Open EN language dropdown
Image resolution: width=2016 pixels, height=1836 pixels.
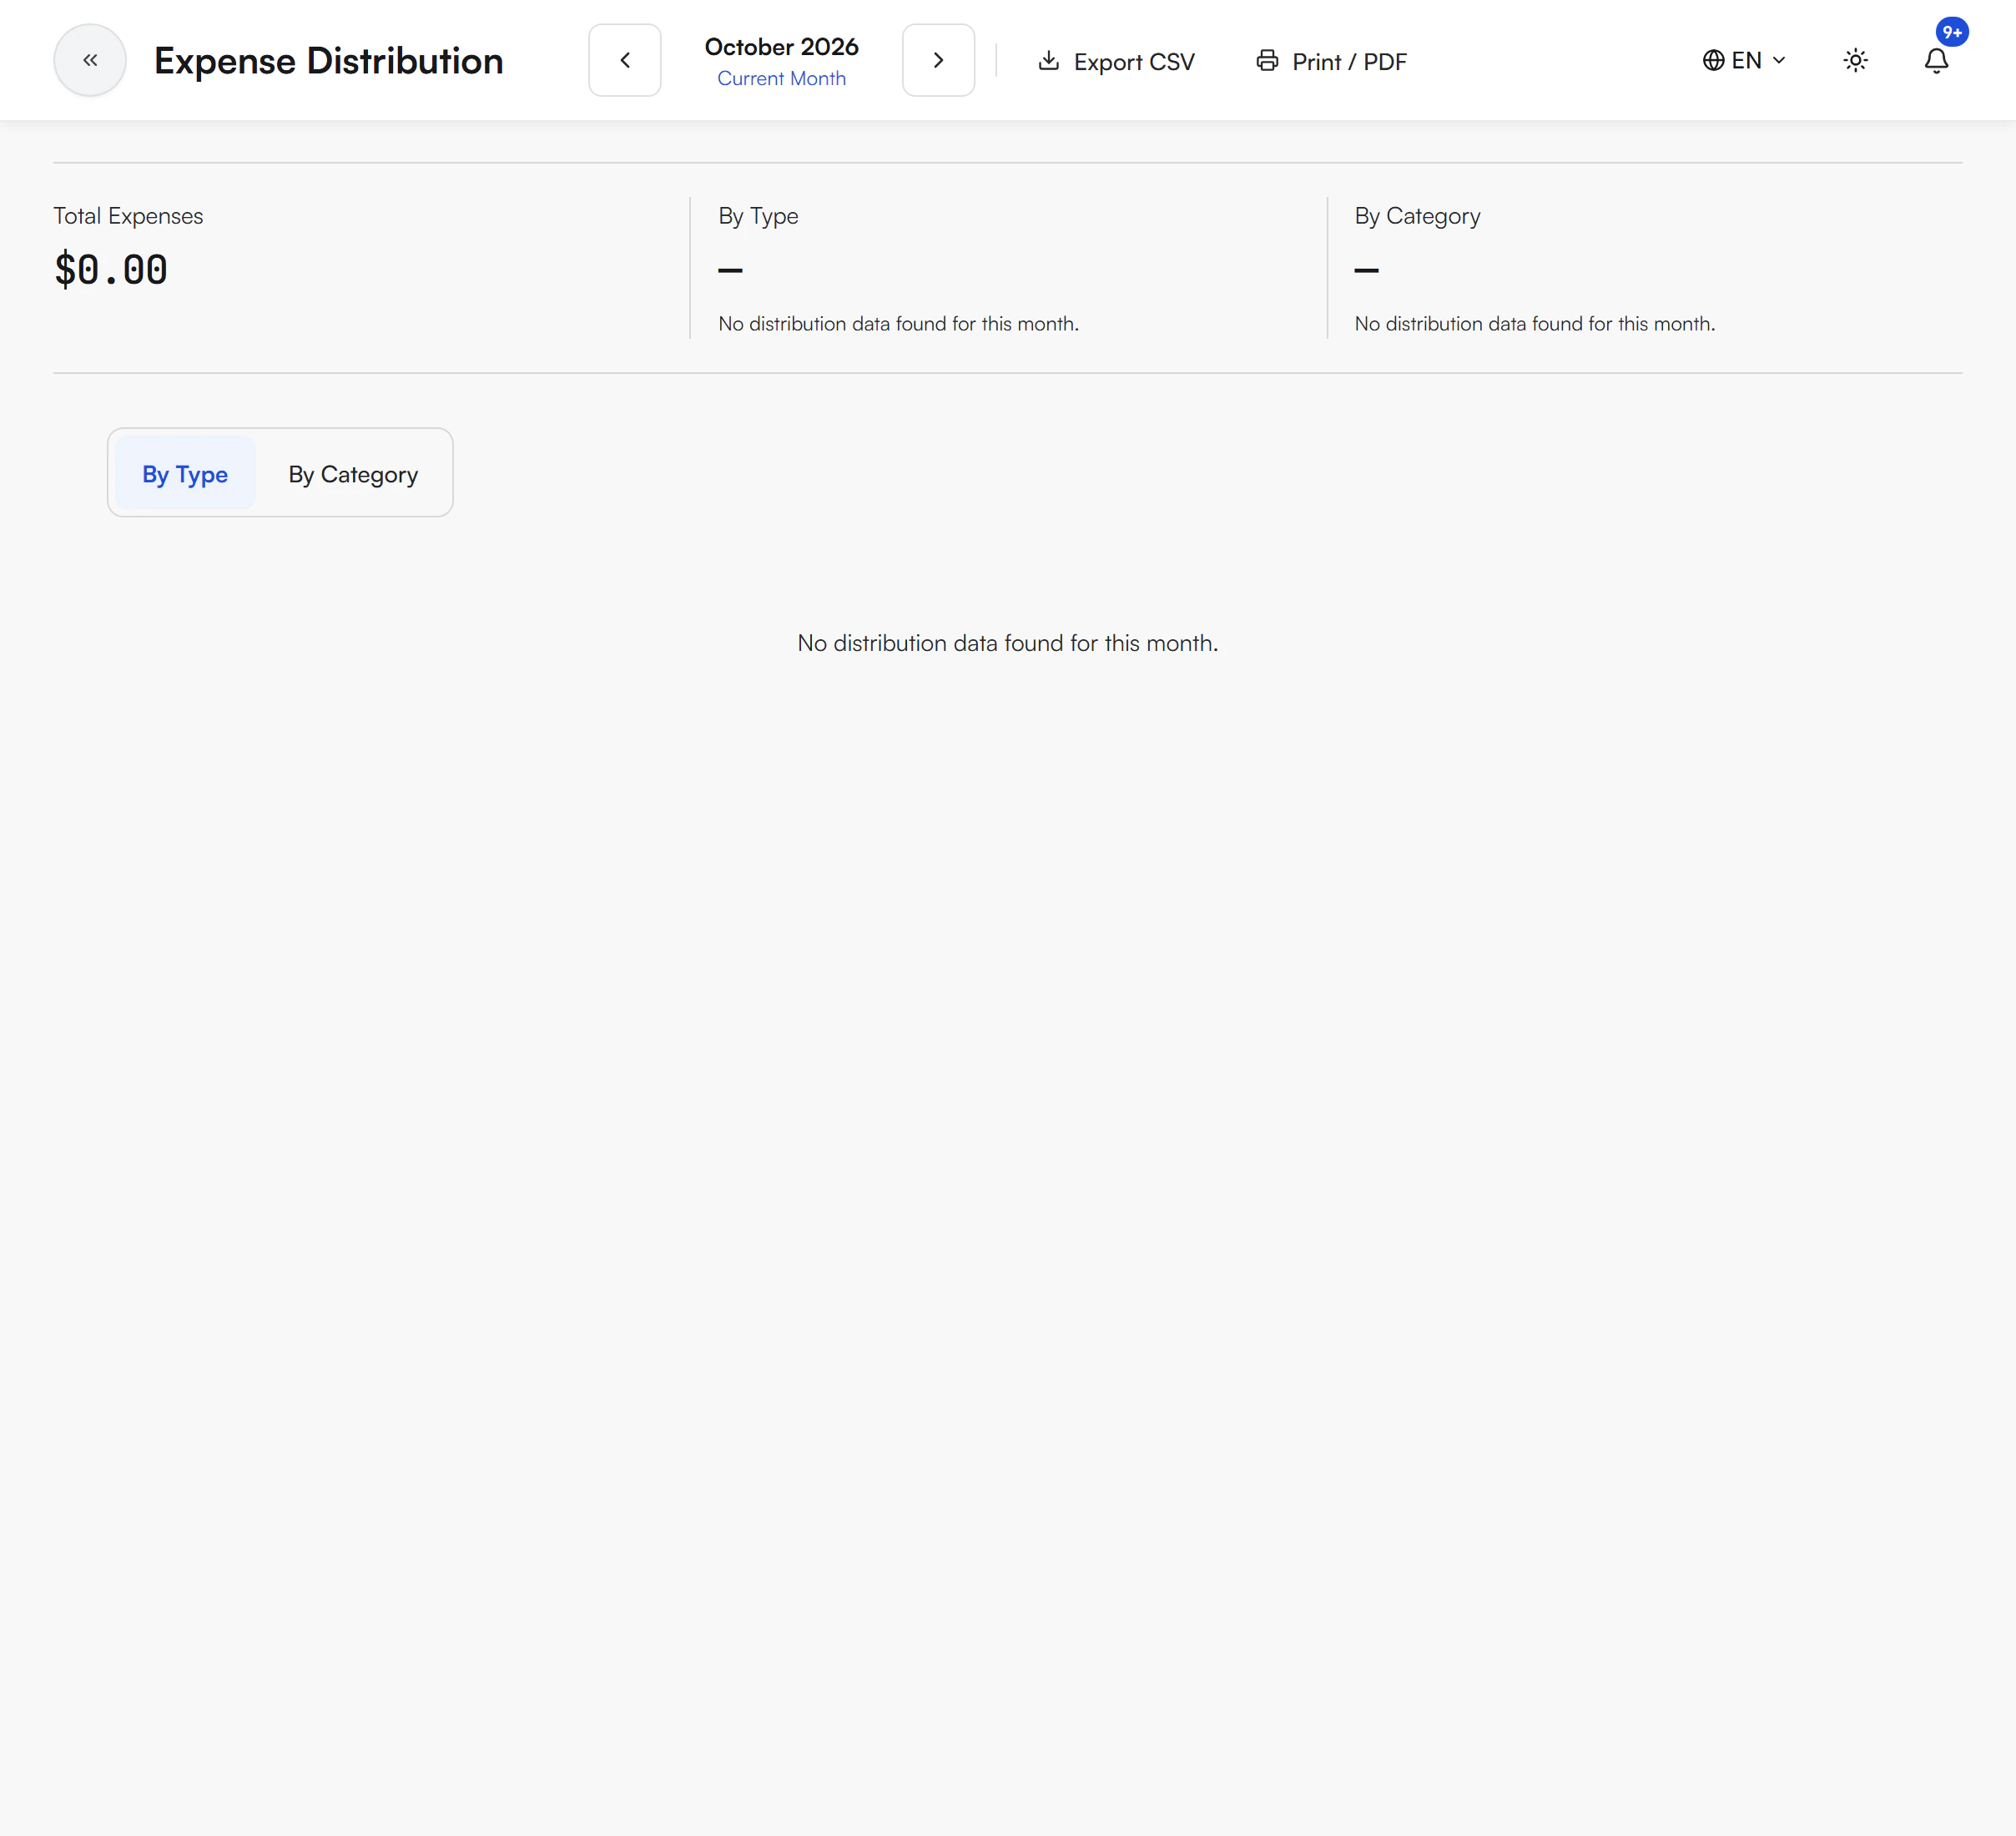(1744, 60)
